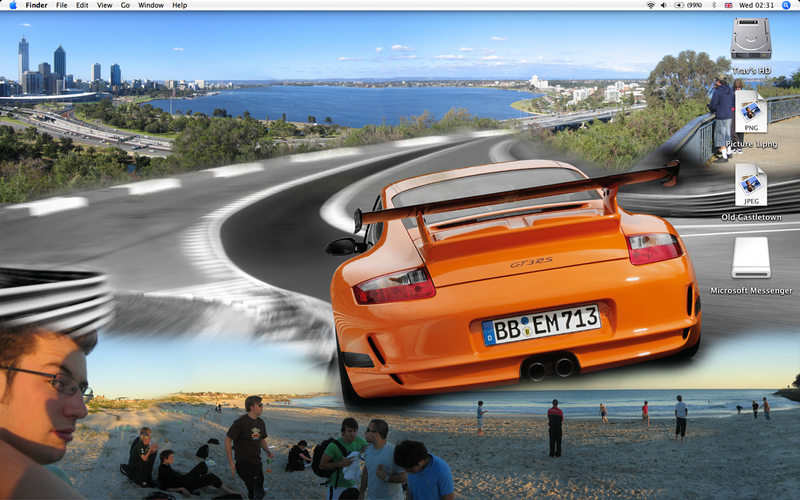Image resolution: width=800 pixels, height=500 pixels.
Task: Open the Help menu
Action: click(x=179, y=5)
